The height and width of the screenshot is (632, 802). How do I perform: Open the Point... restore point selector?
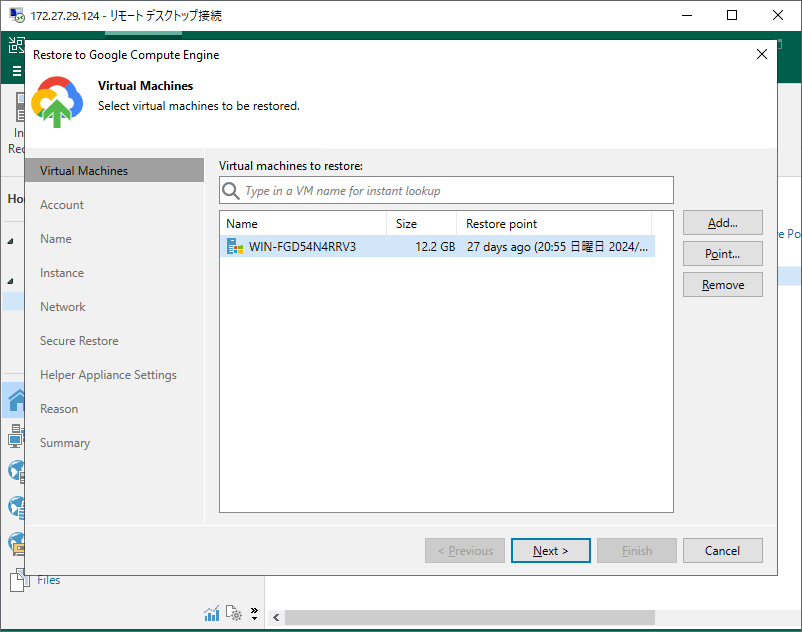722,254
